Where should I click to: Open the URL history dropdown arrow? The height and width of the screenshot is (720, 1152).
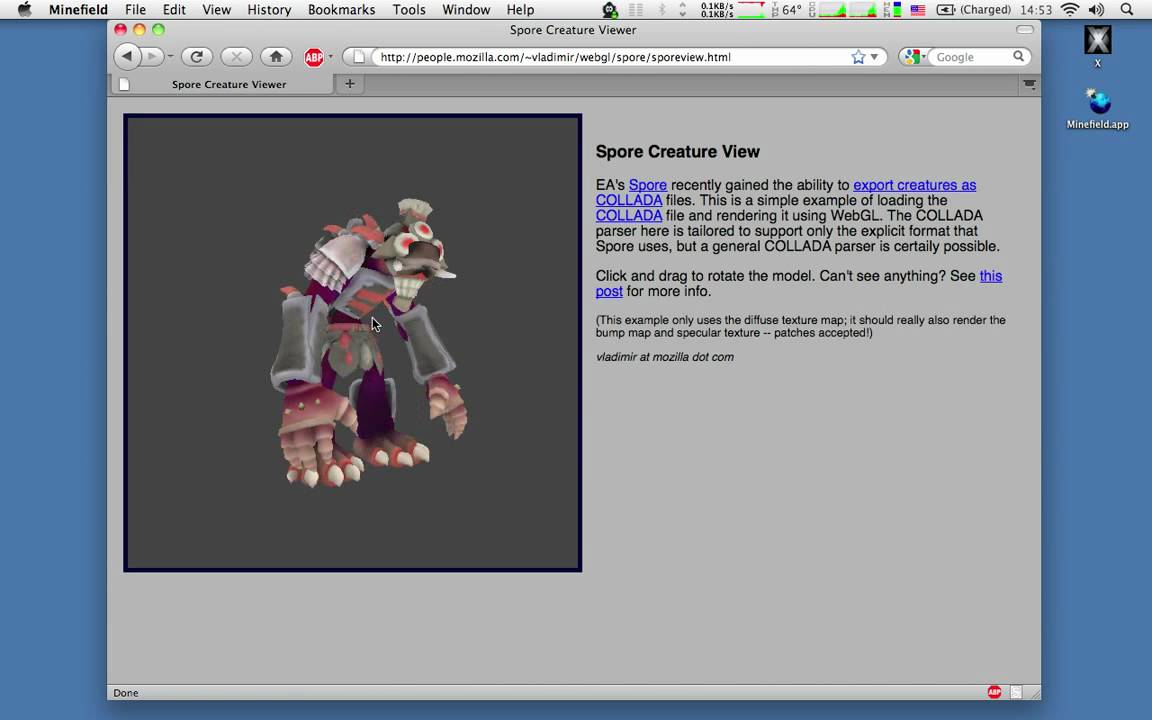tap(874, 57)
